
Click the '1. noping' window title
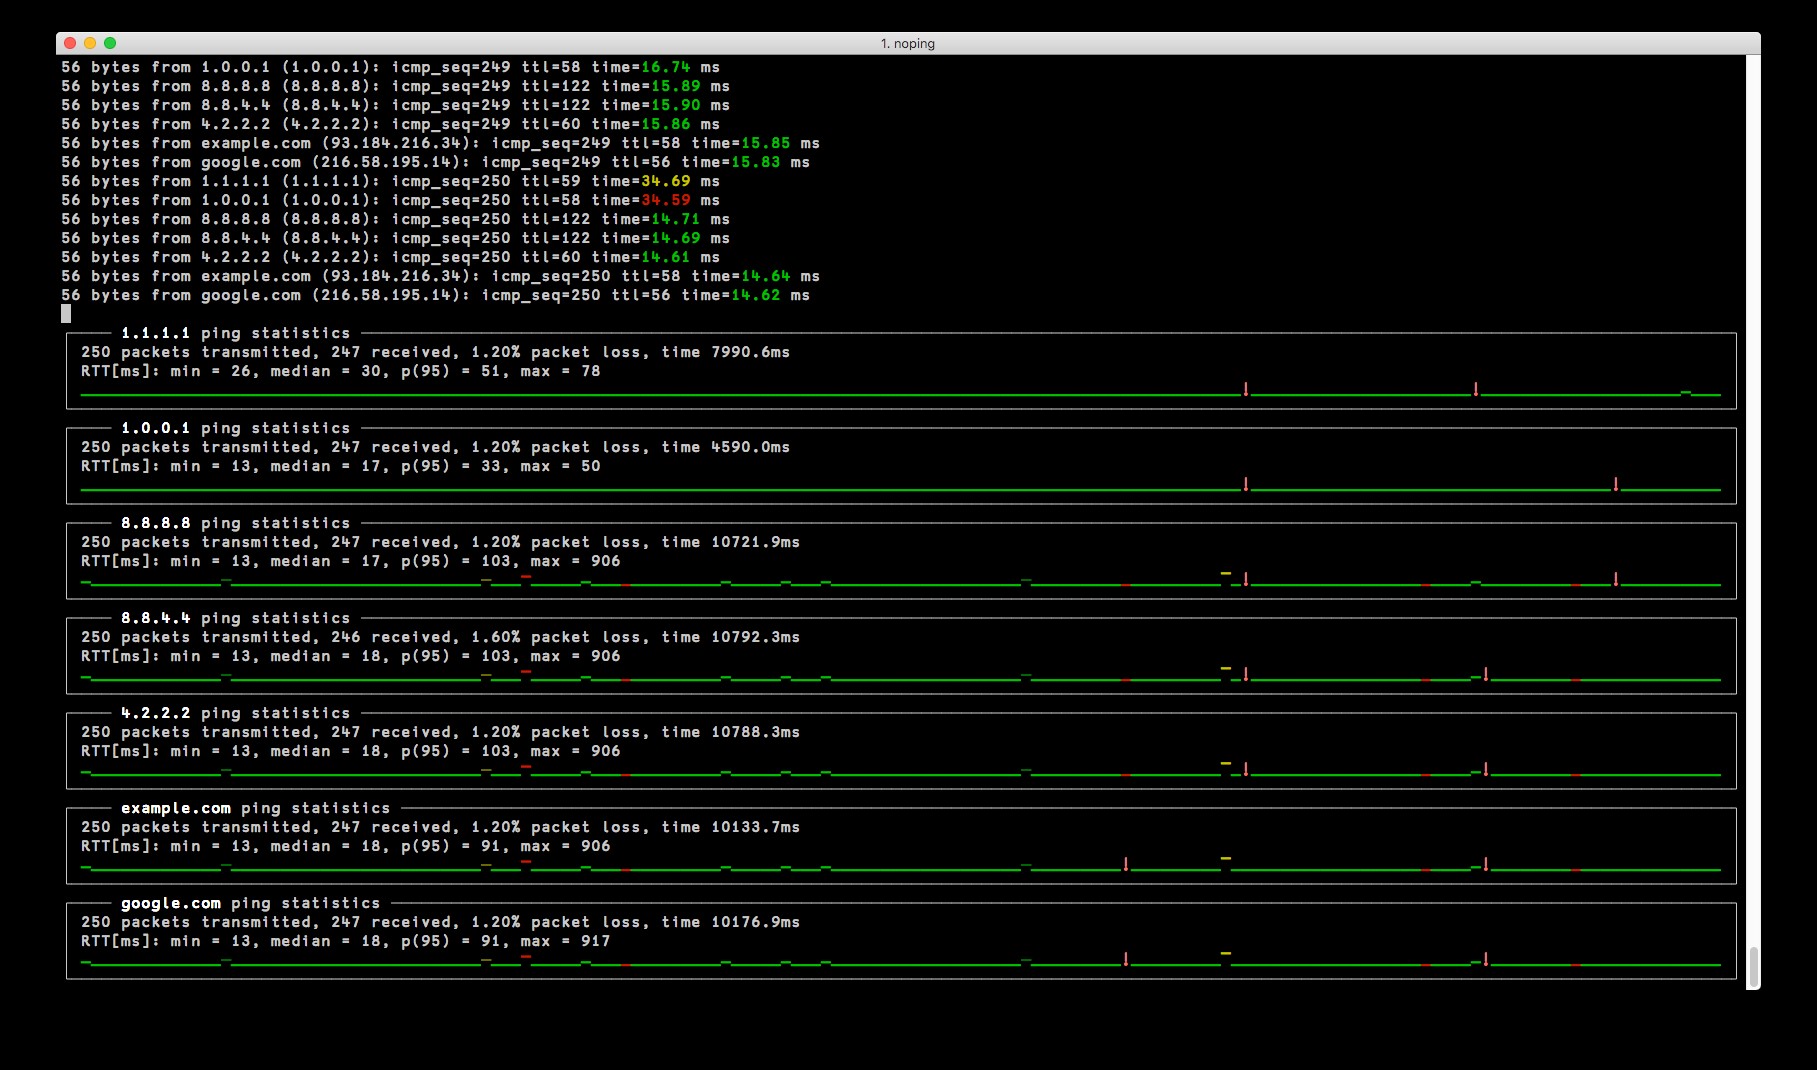907,44
